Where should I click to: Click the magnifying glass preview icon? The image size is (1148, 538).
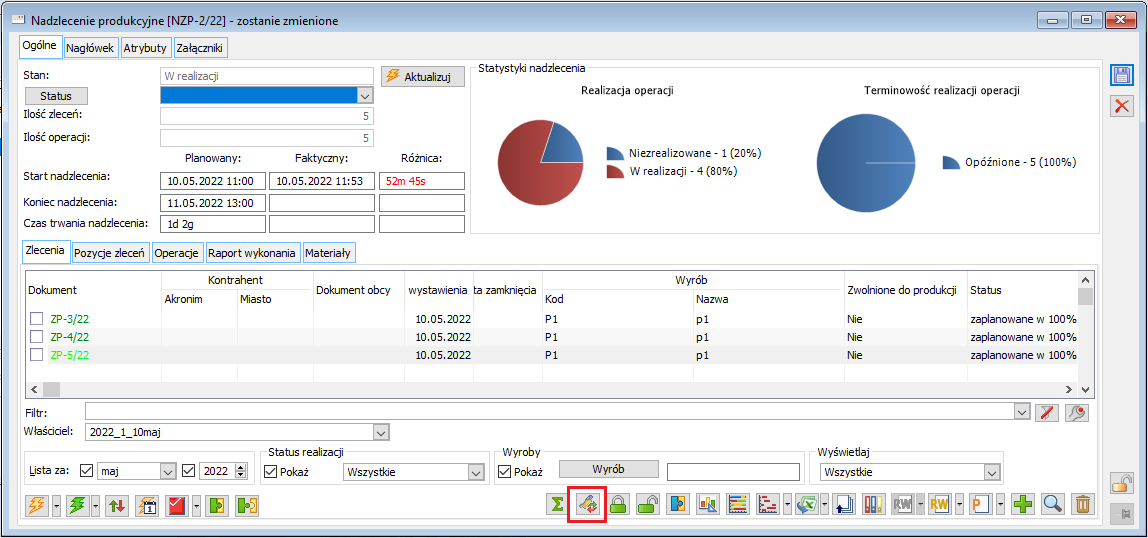(1054, 504)
